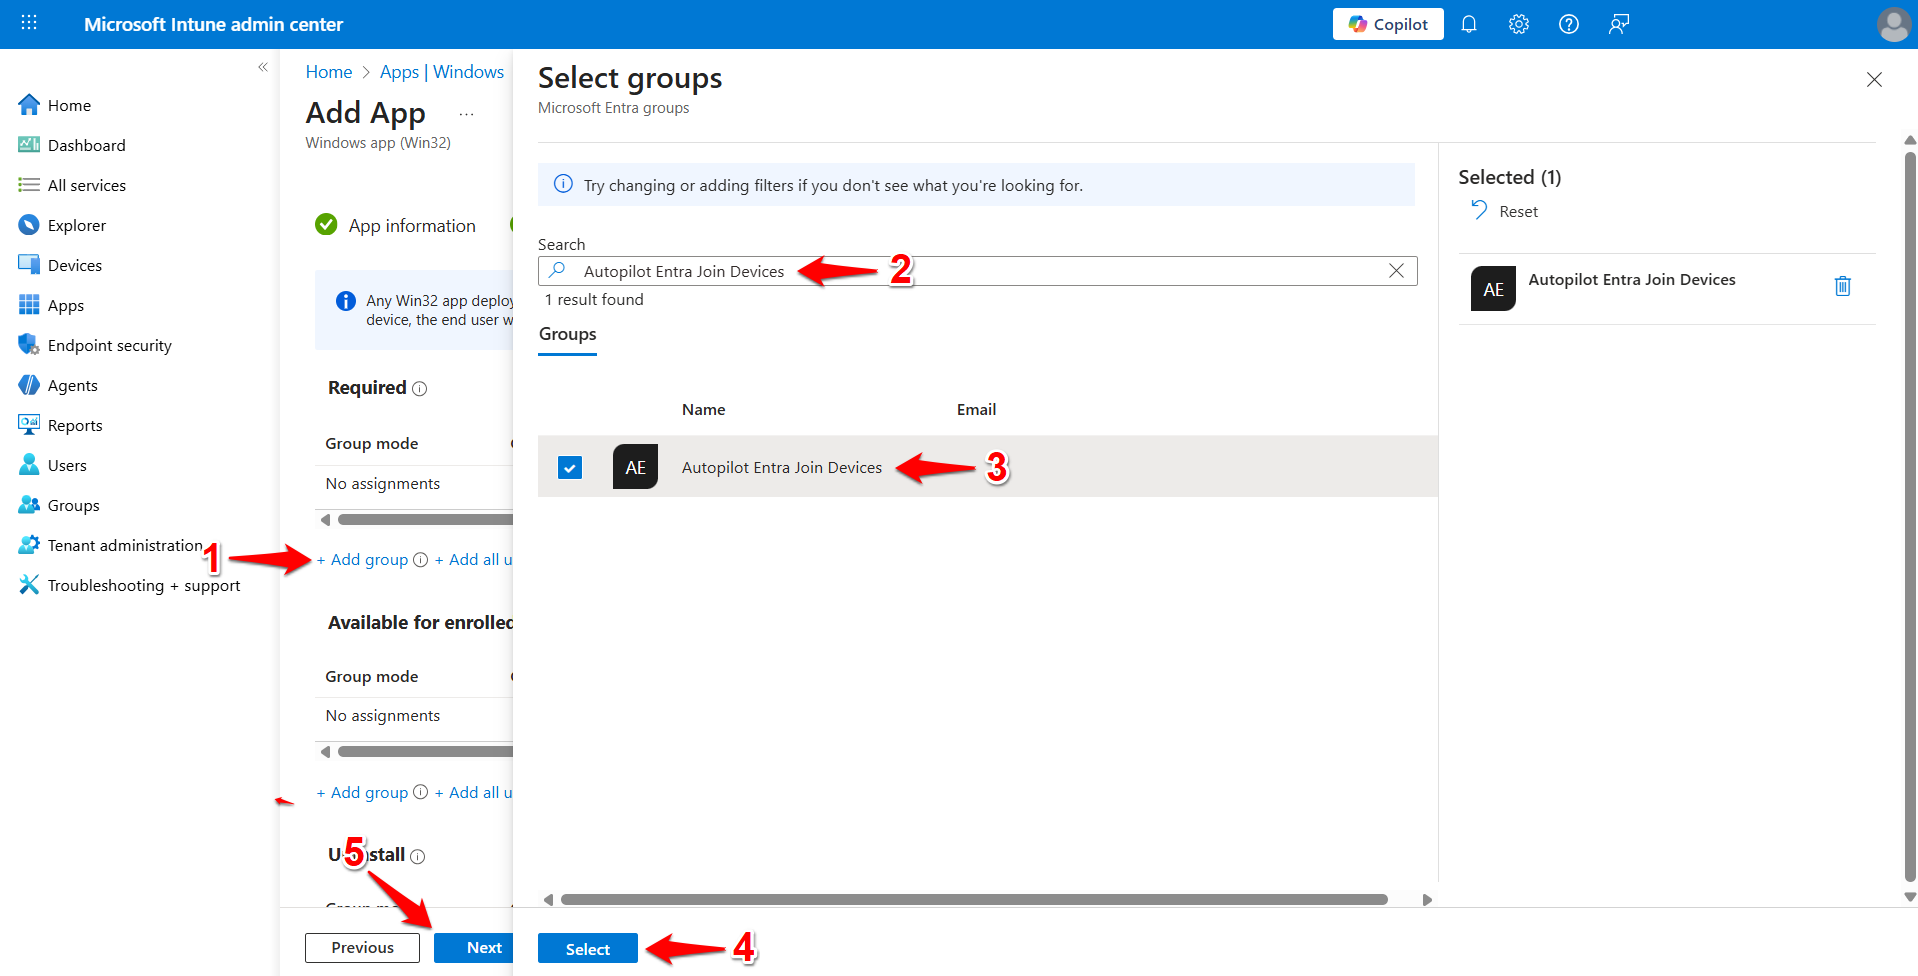
Task: Click the Required info icon
Action: pyautogui.click(x=420, y=389)
